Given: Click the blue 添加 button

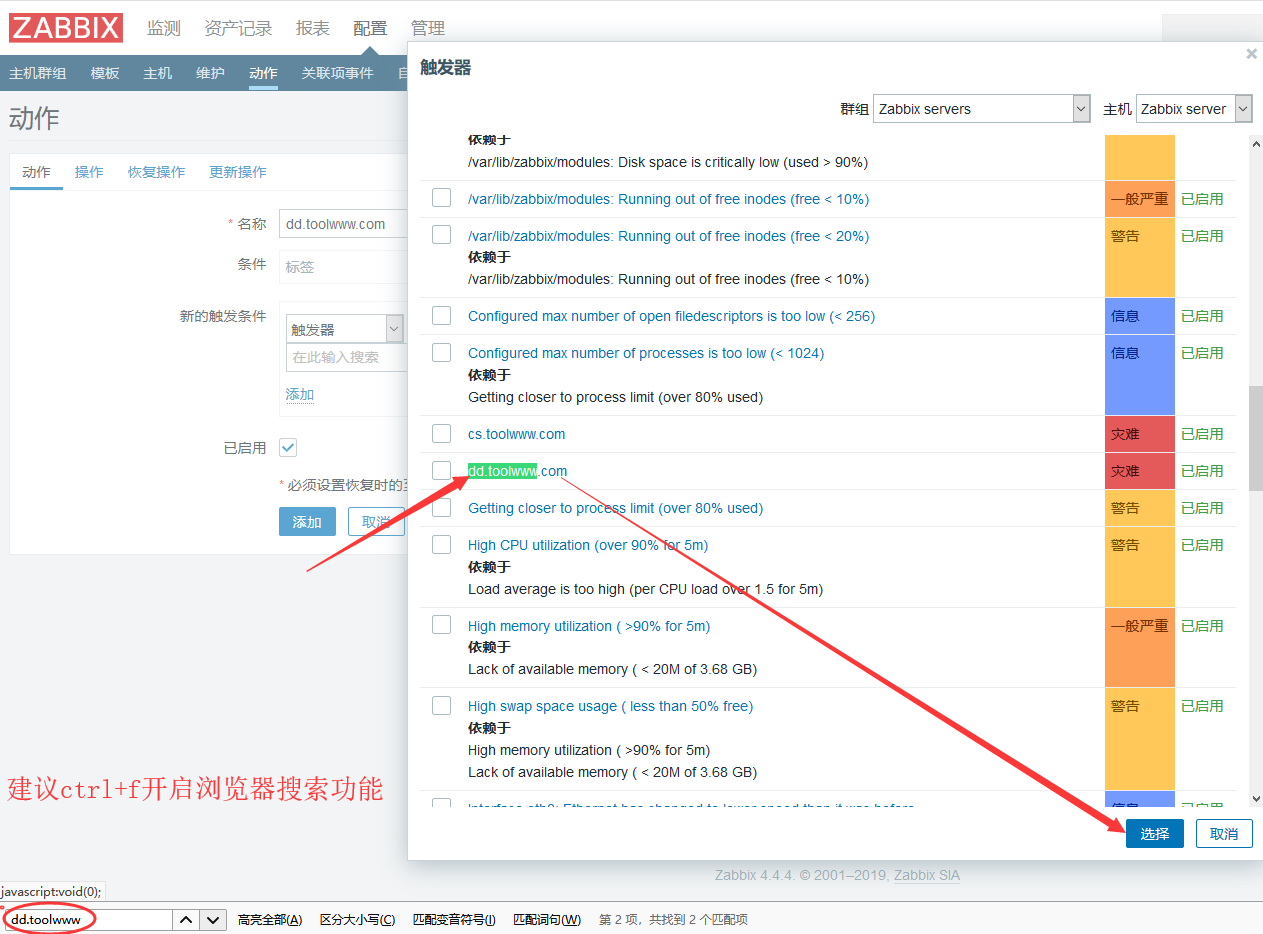Looking at the screenshot, I should tap(307, 522).
